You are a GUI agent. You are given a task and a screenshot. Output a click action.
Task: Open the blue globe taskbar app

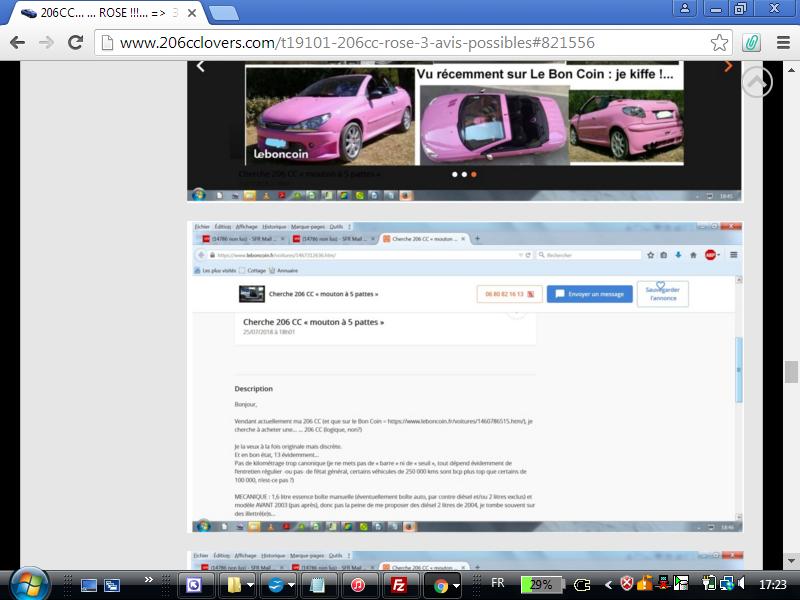(x=276, y=585)
